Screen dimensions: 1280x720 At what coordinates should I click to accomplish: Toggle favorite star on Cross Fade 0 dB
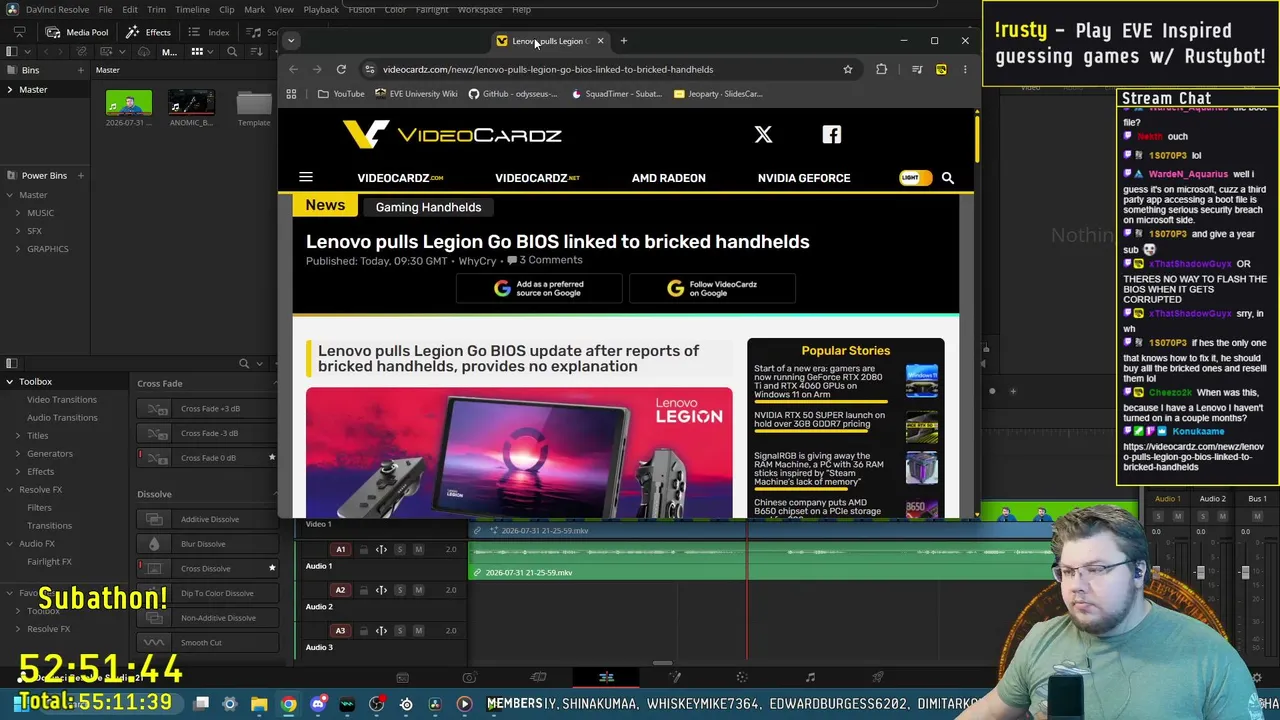(x=271, y=458)
